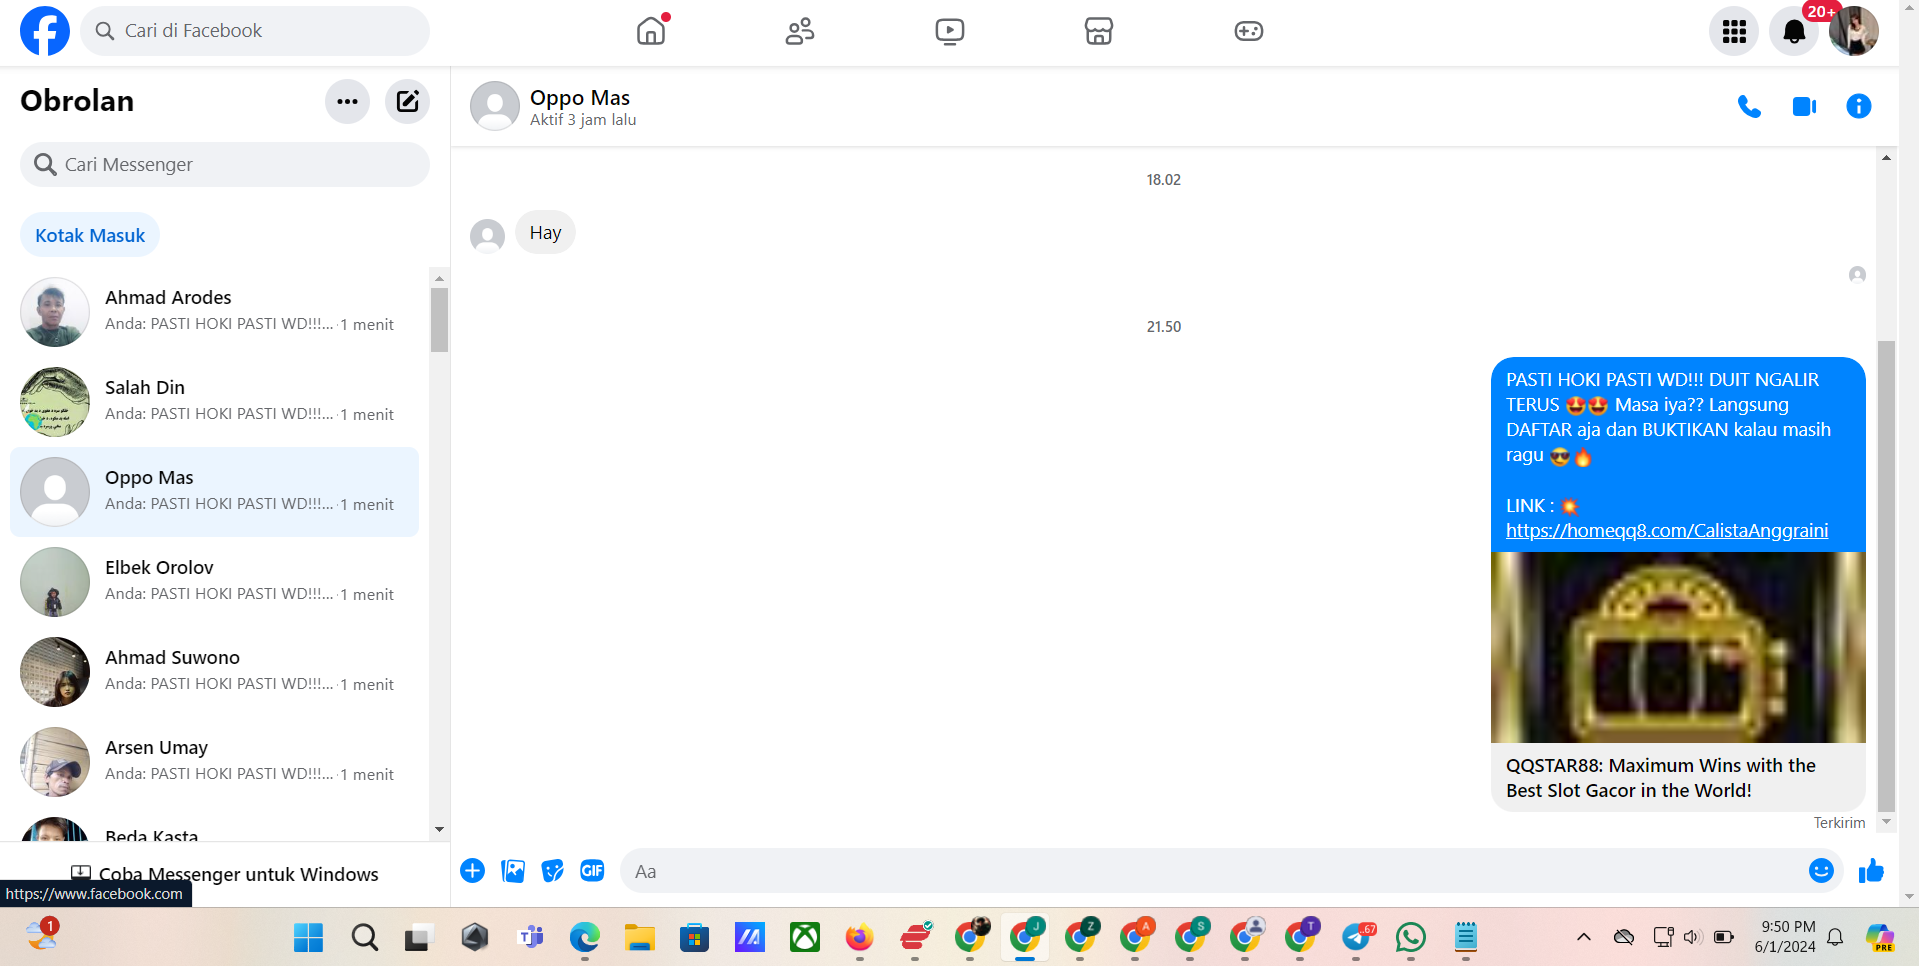Choose a GIF with the GIF icon

[x=592, y=871]
